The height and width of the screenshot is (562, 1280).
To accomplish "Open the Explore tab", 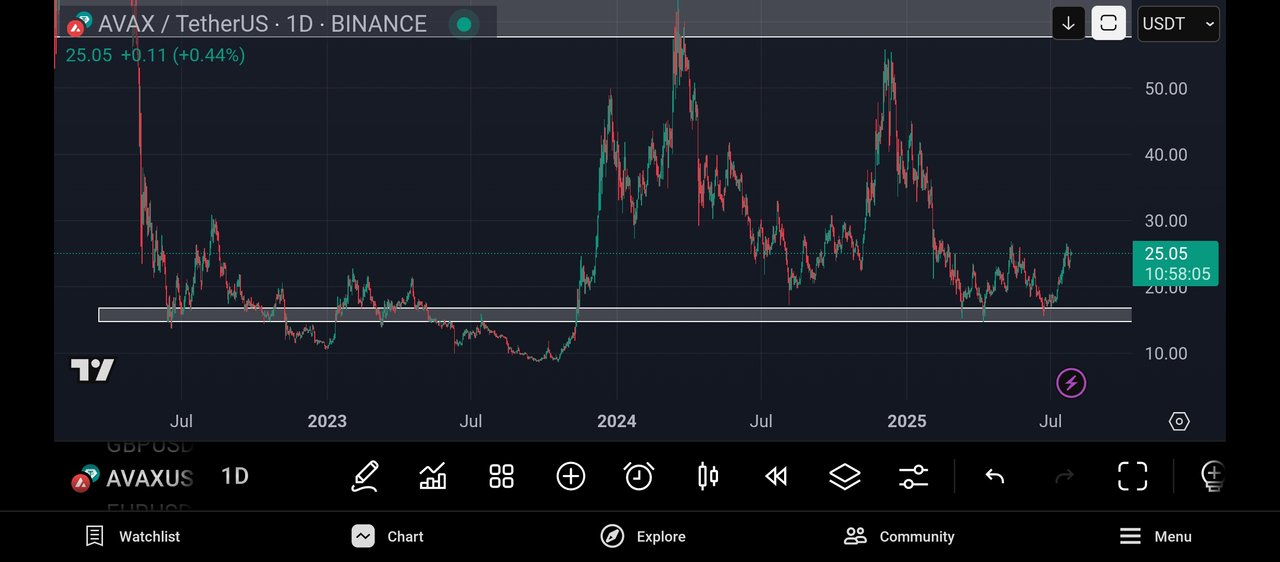I will [x=643, y=536].
